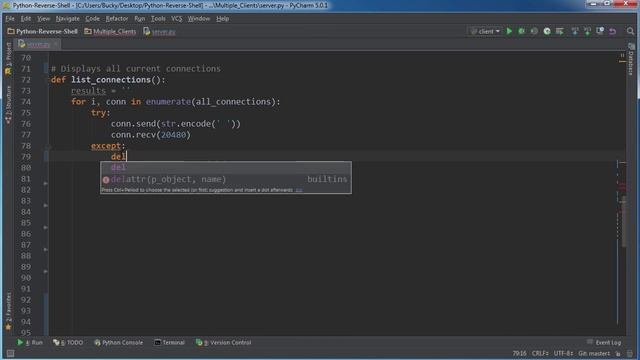Open the Event Log
Viewport: 640px width, 360px height.
tap(604, 342)
